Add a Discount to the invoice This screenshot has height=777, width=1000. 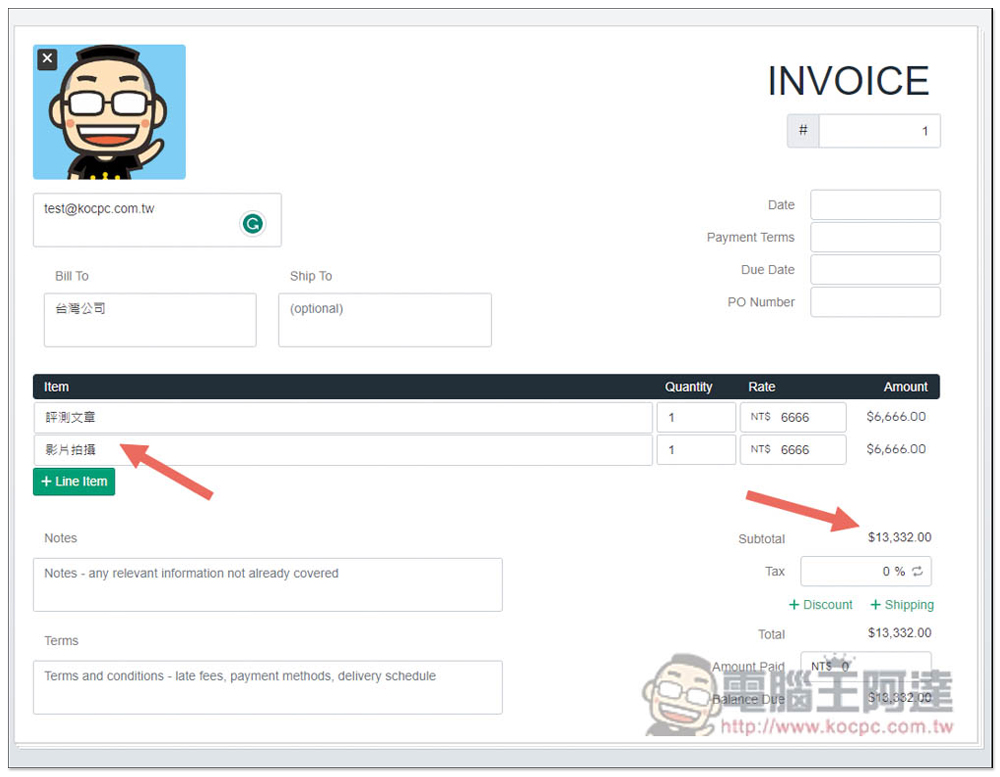[821, 604]
